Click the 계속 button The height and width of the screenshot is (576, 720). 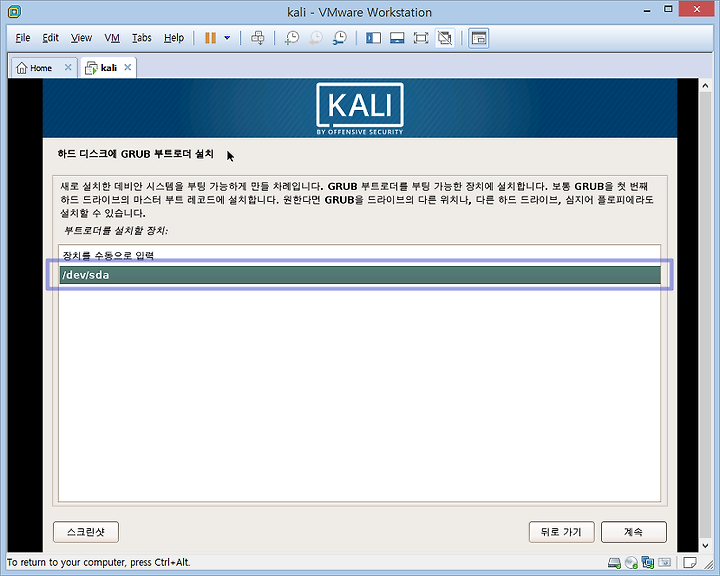point(634,532)
